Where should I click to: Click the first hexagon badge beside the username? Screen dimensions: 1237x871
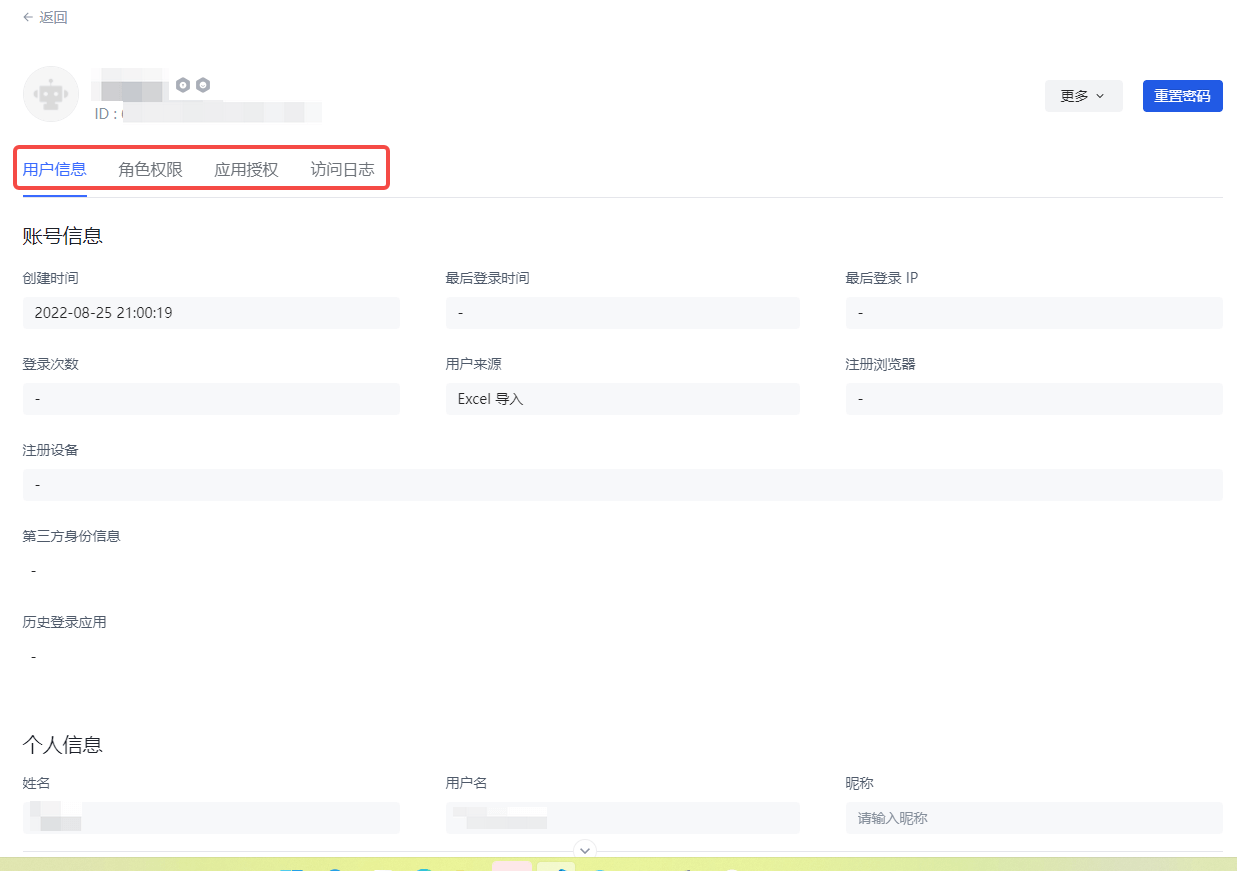(x=183, y=85)
